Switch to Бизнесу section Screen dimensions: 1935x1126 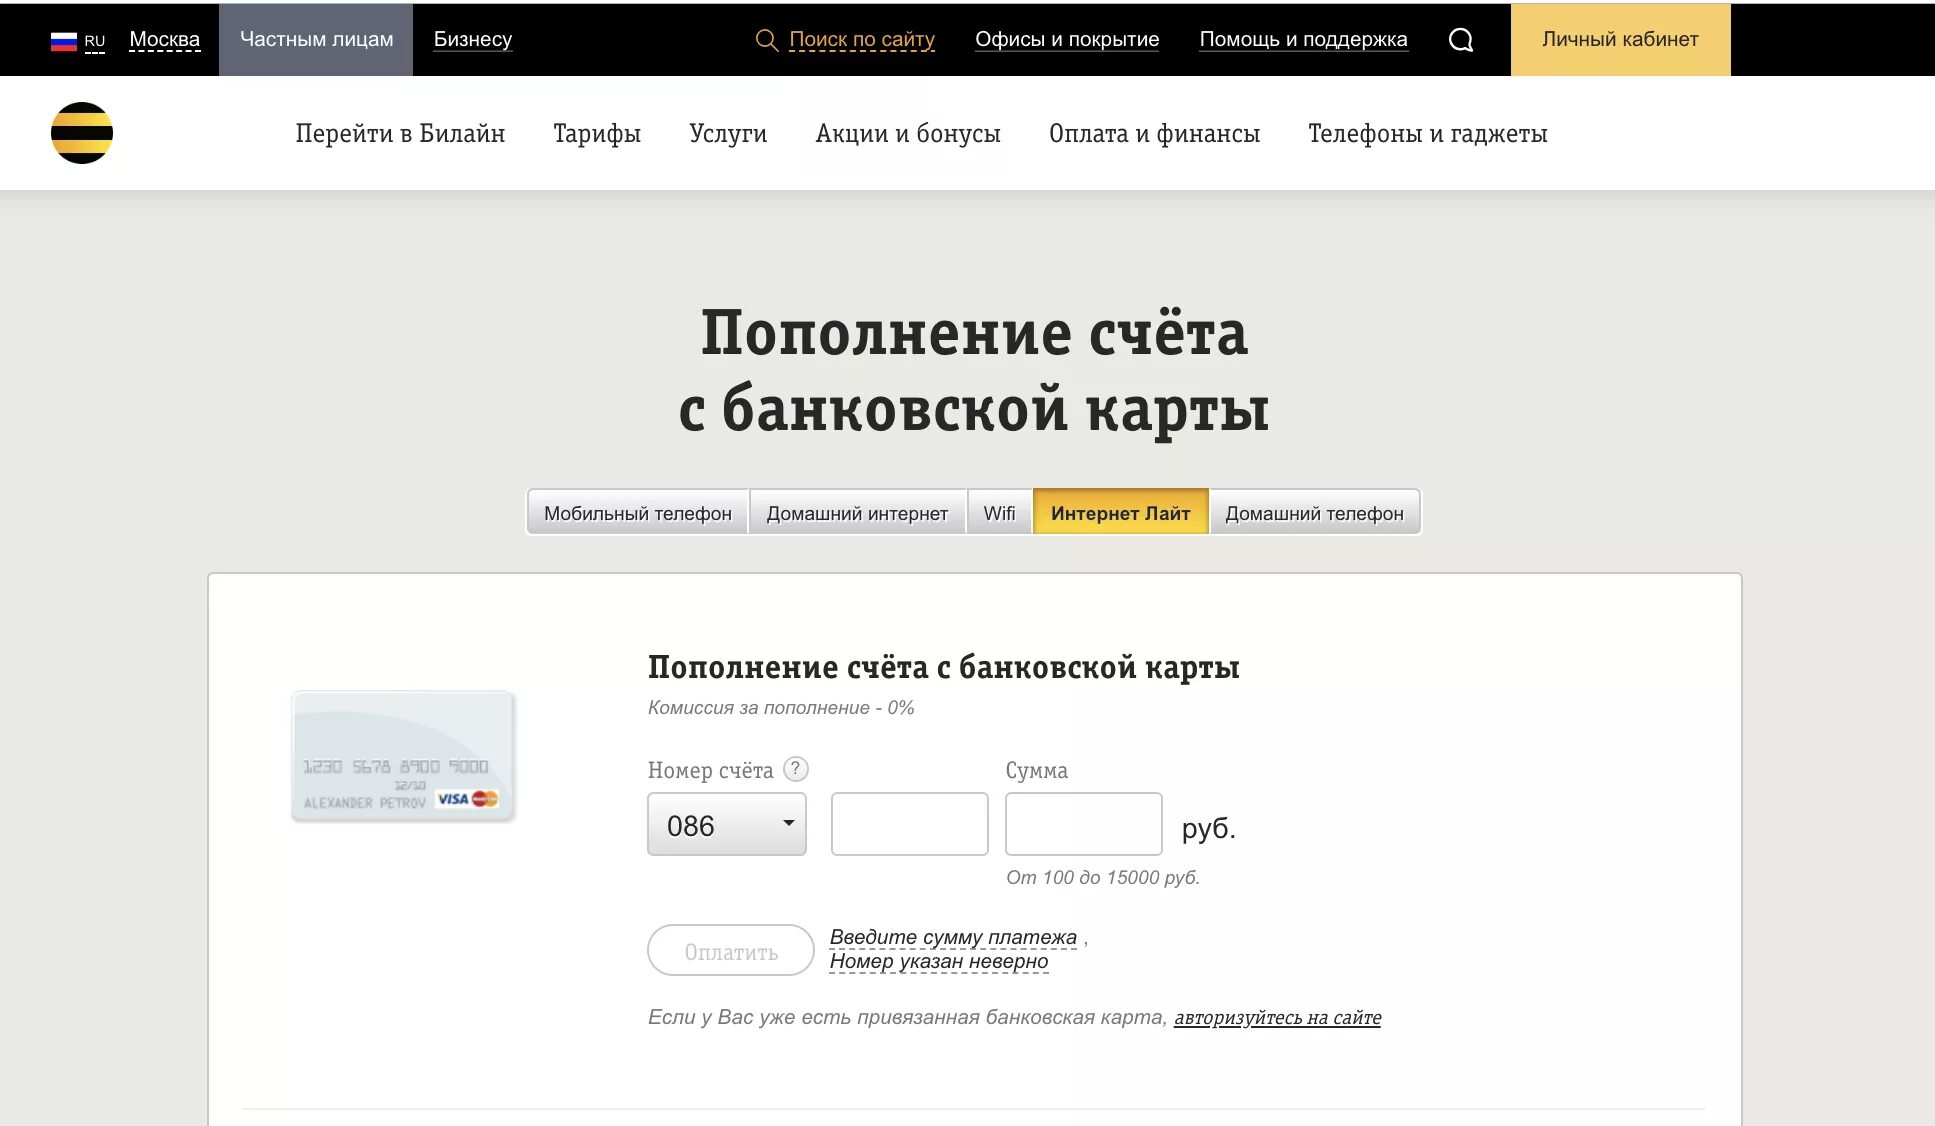click(473, 39)
